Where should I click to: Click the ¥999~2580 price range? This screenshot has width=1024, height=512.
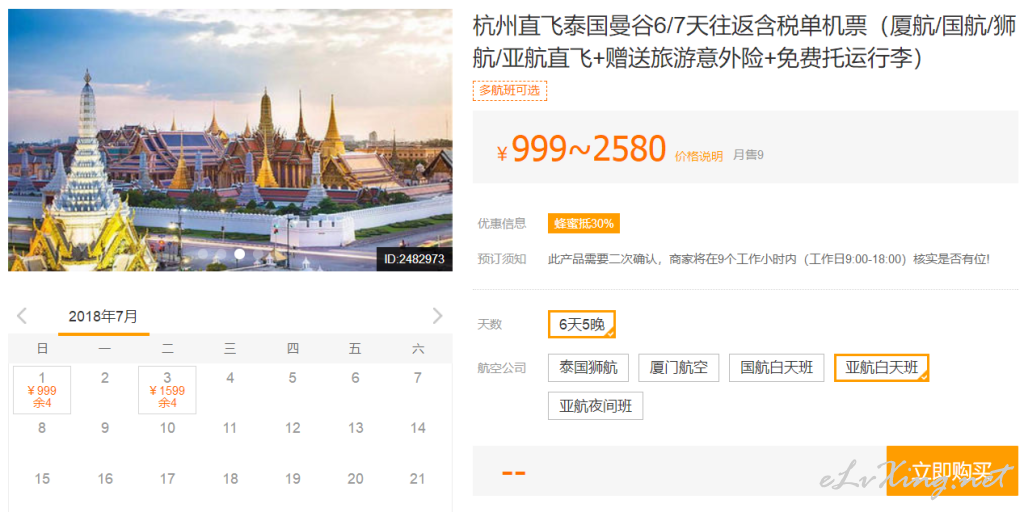(x=581, y=150)
